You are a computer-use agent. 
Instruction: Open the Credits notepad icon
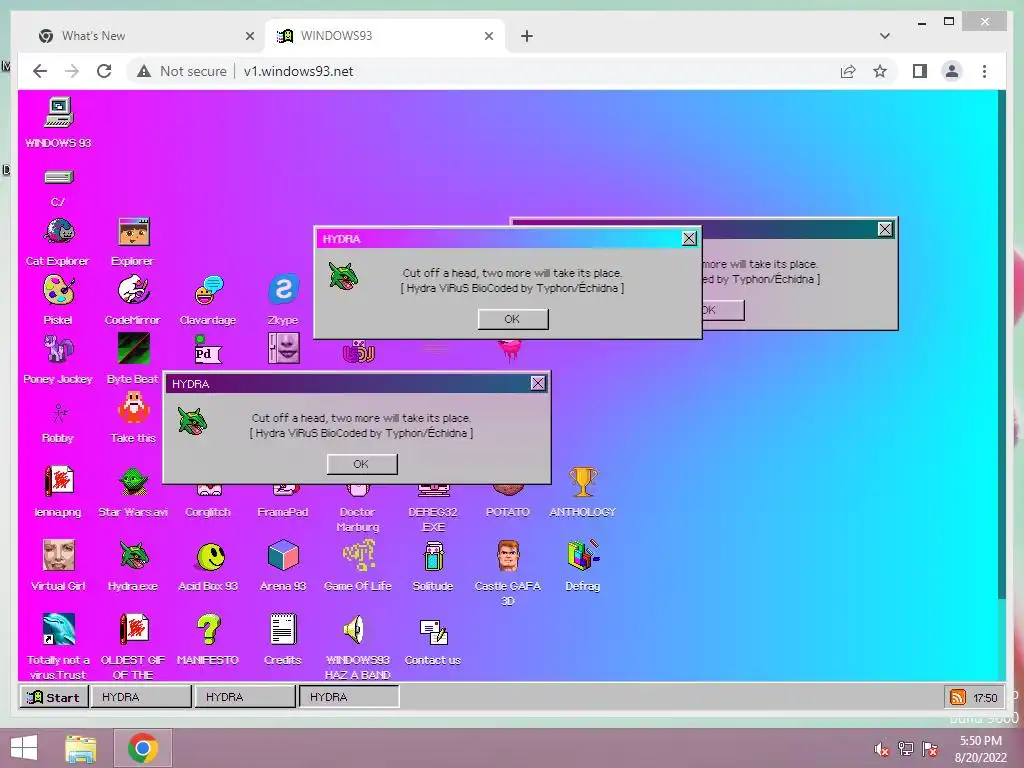click(283, 630)
